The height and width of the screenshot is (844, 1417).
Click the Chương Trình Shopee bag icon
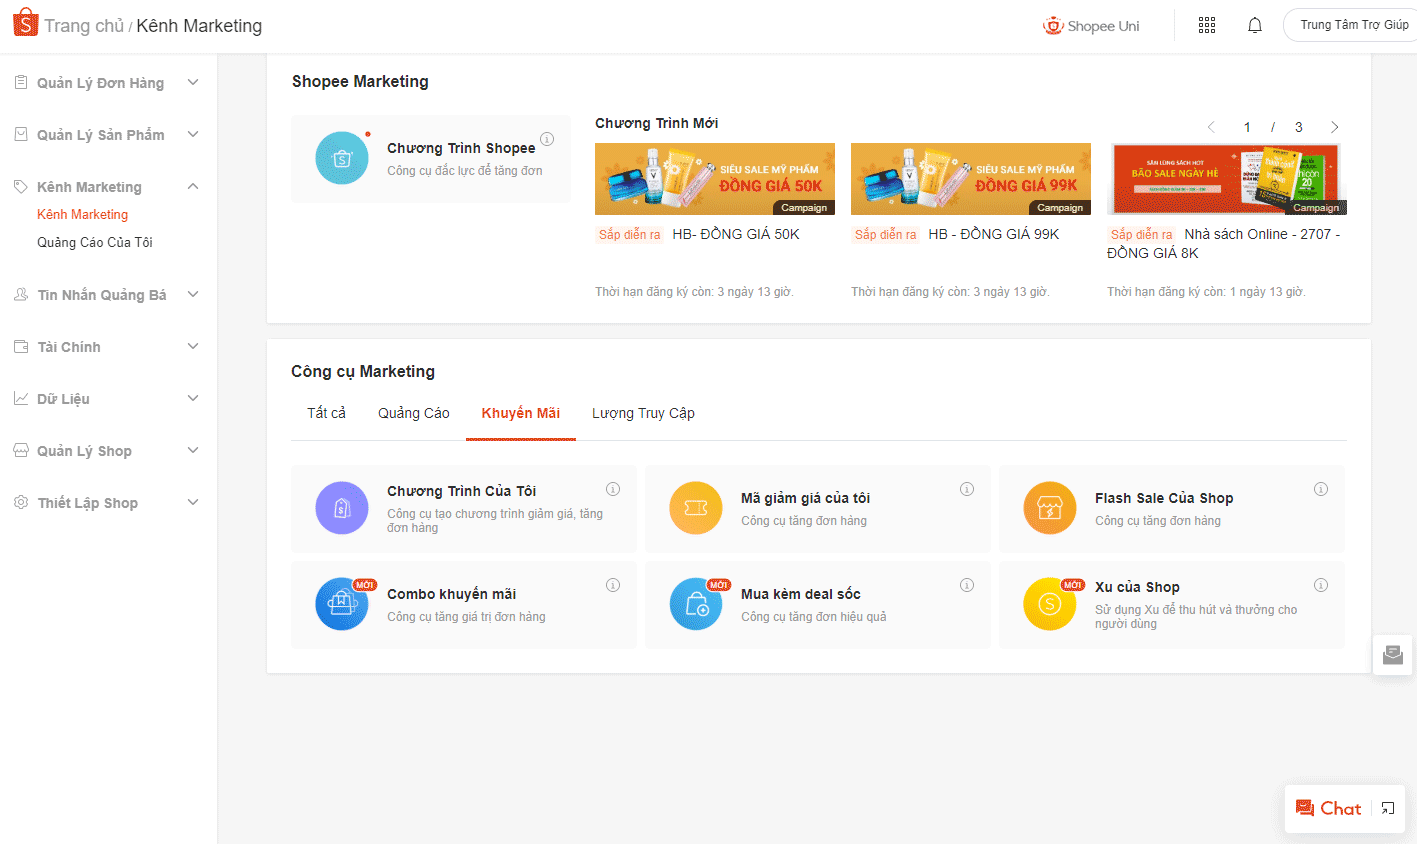click(x=342, y=158)
